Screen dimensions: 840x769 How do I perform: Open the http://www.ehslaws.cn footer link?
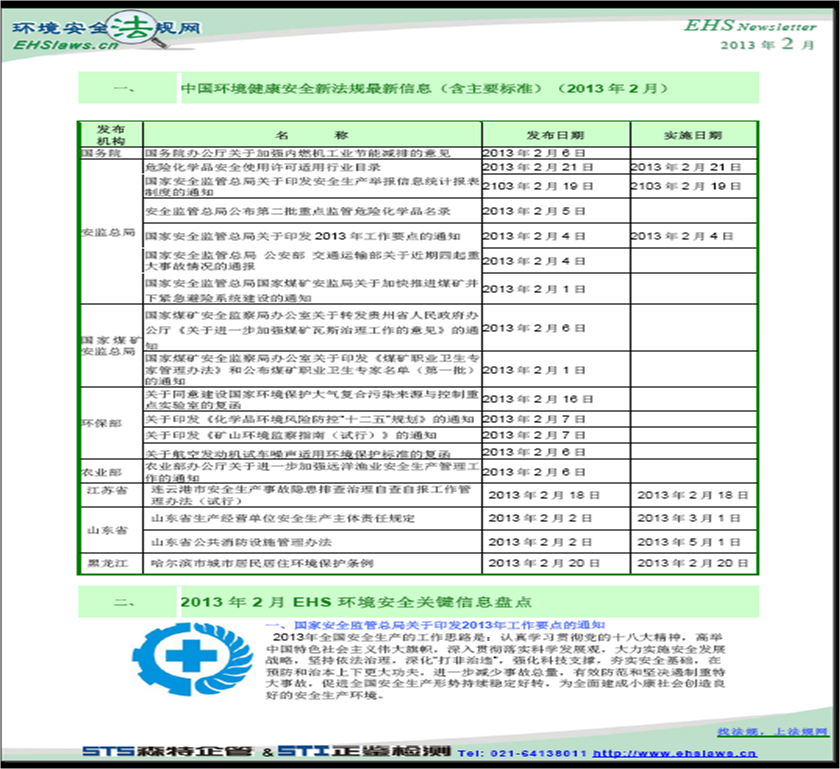pos(674,753)
